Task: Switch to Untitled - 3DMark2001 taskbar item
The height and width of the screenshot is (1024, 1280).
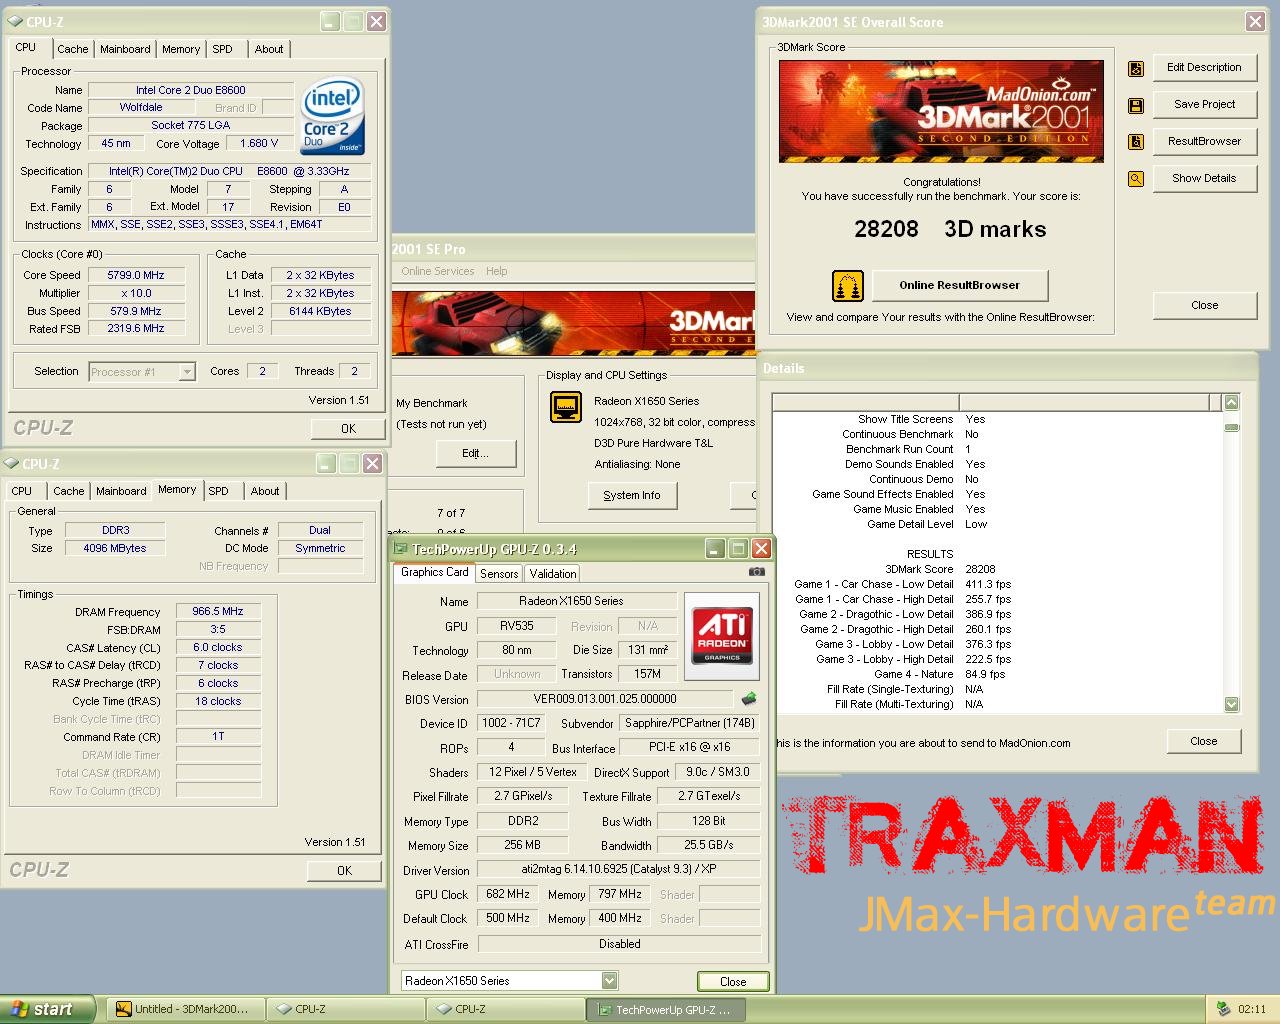Action: click(x=185, y=1009)
